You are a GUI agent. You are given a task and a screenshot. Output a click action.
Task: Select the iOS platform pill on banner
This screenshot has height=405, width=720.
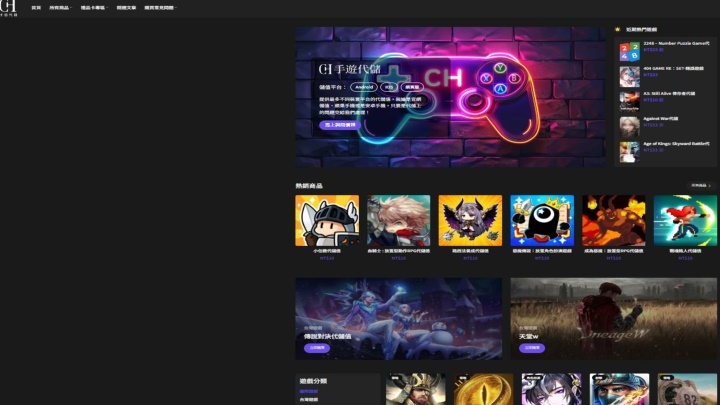(x=389, y=87)
